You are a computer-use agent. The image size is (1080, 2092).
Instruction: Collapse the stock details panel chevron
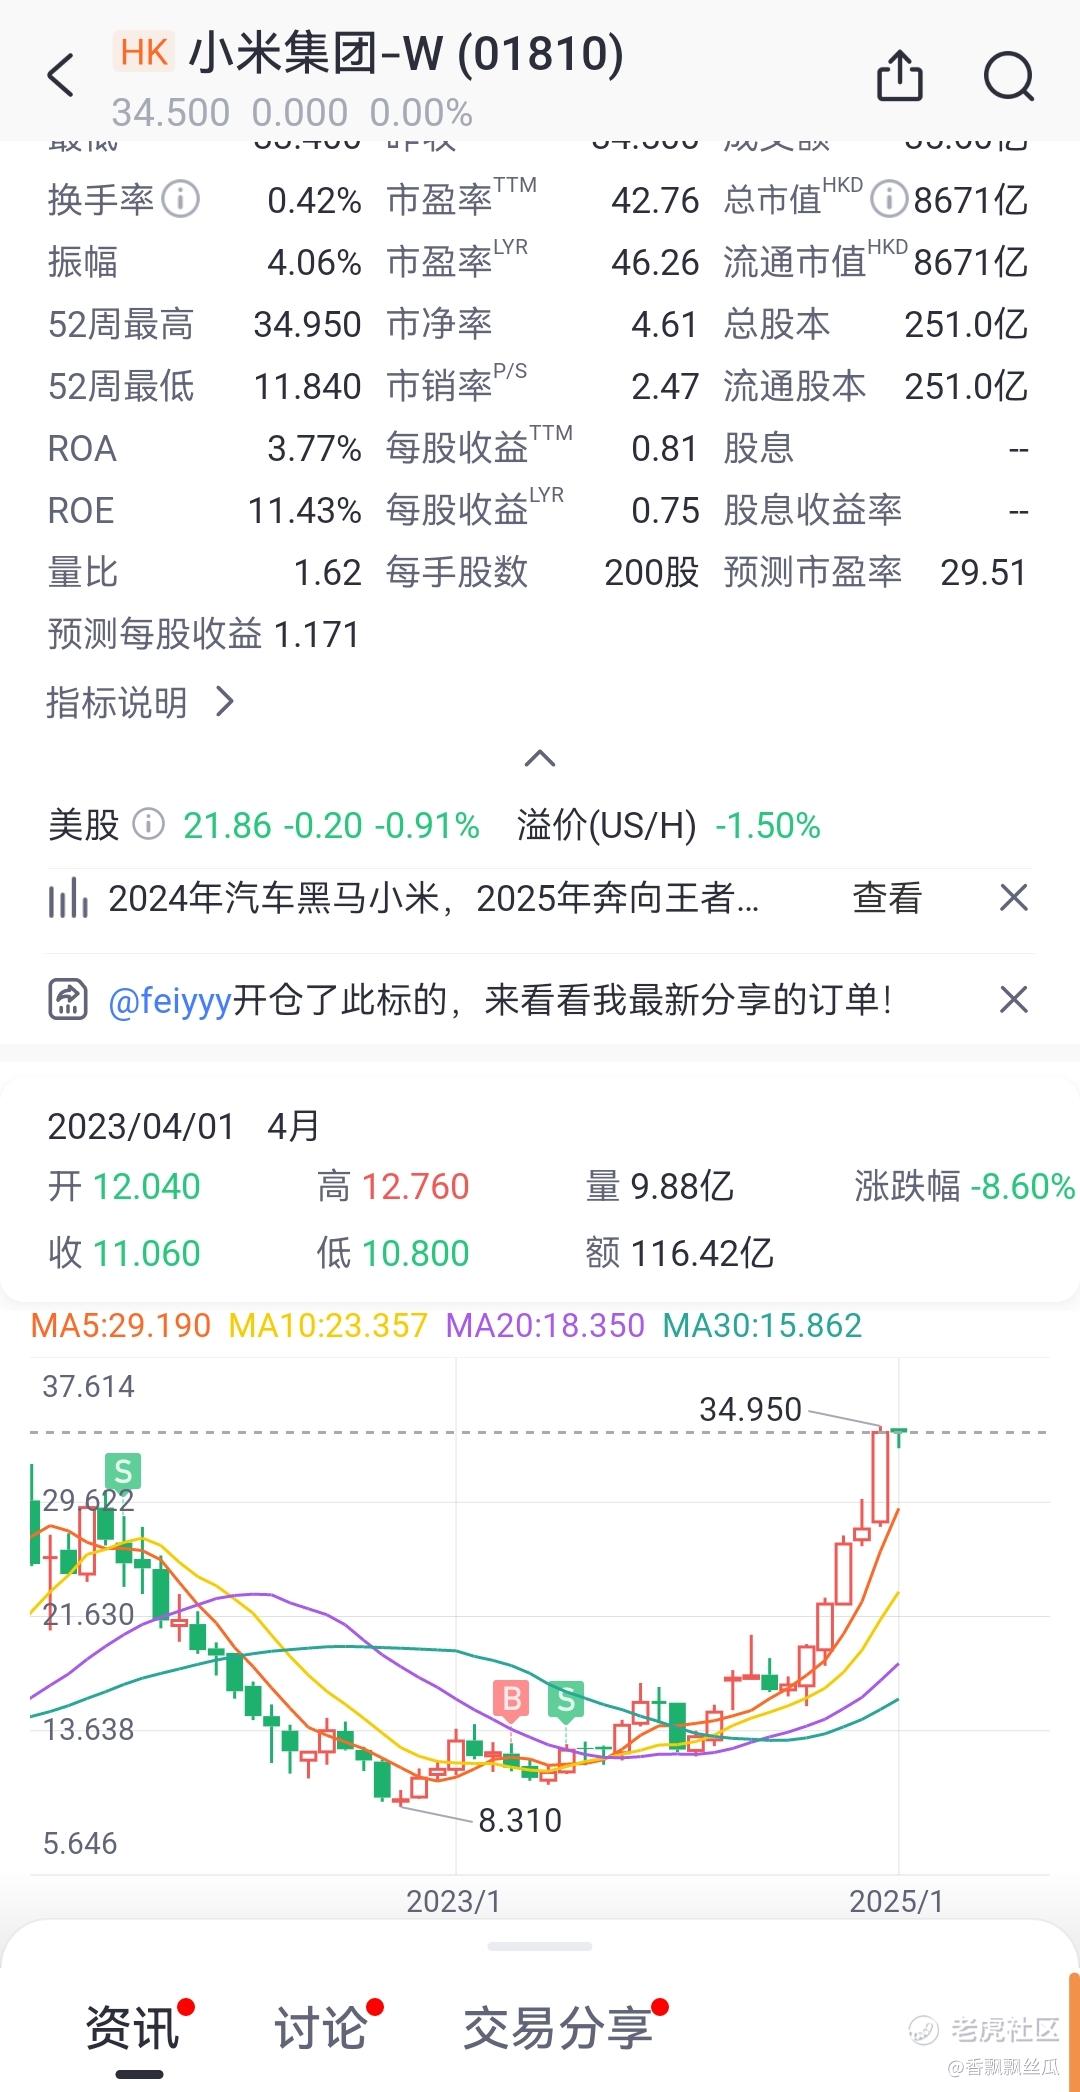coord(540,758)
